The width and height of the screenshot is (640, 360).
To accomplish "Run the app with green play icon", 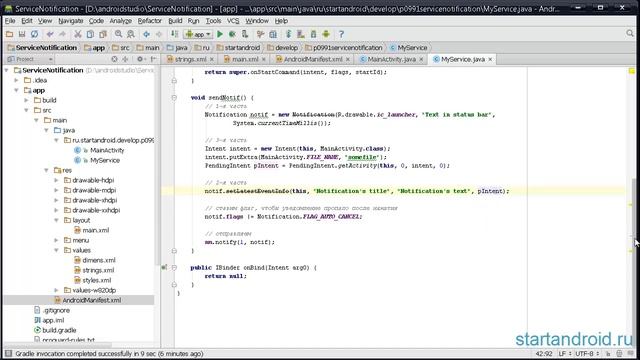I will coord(220,34).
